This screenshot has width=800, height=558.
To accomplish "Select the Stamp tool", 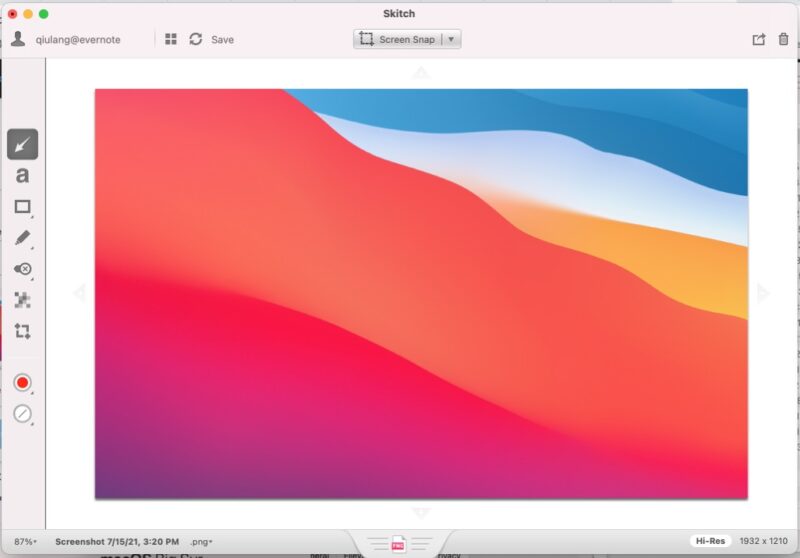I will [22, 269].
